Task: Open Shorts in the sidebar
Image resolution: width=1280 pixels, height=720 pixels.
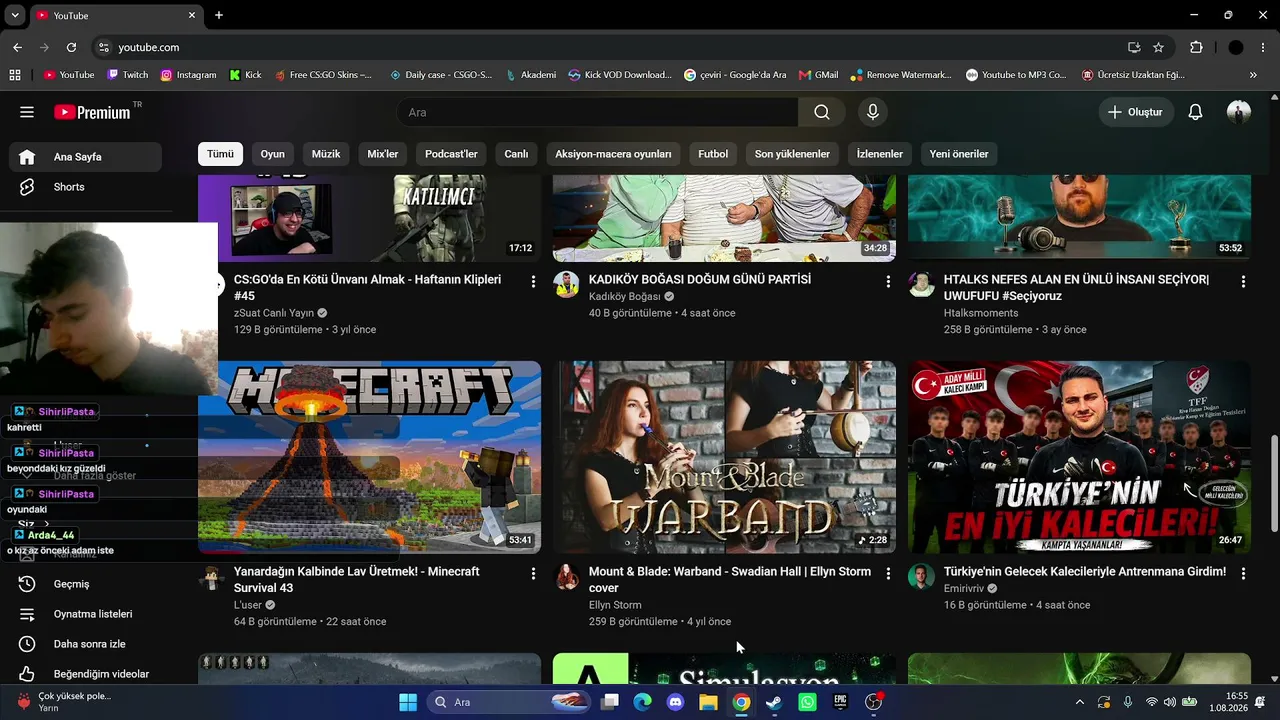Action: click(x=85, y=187)
